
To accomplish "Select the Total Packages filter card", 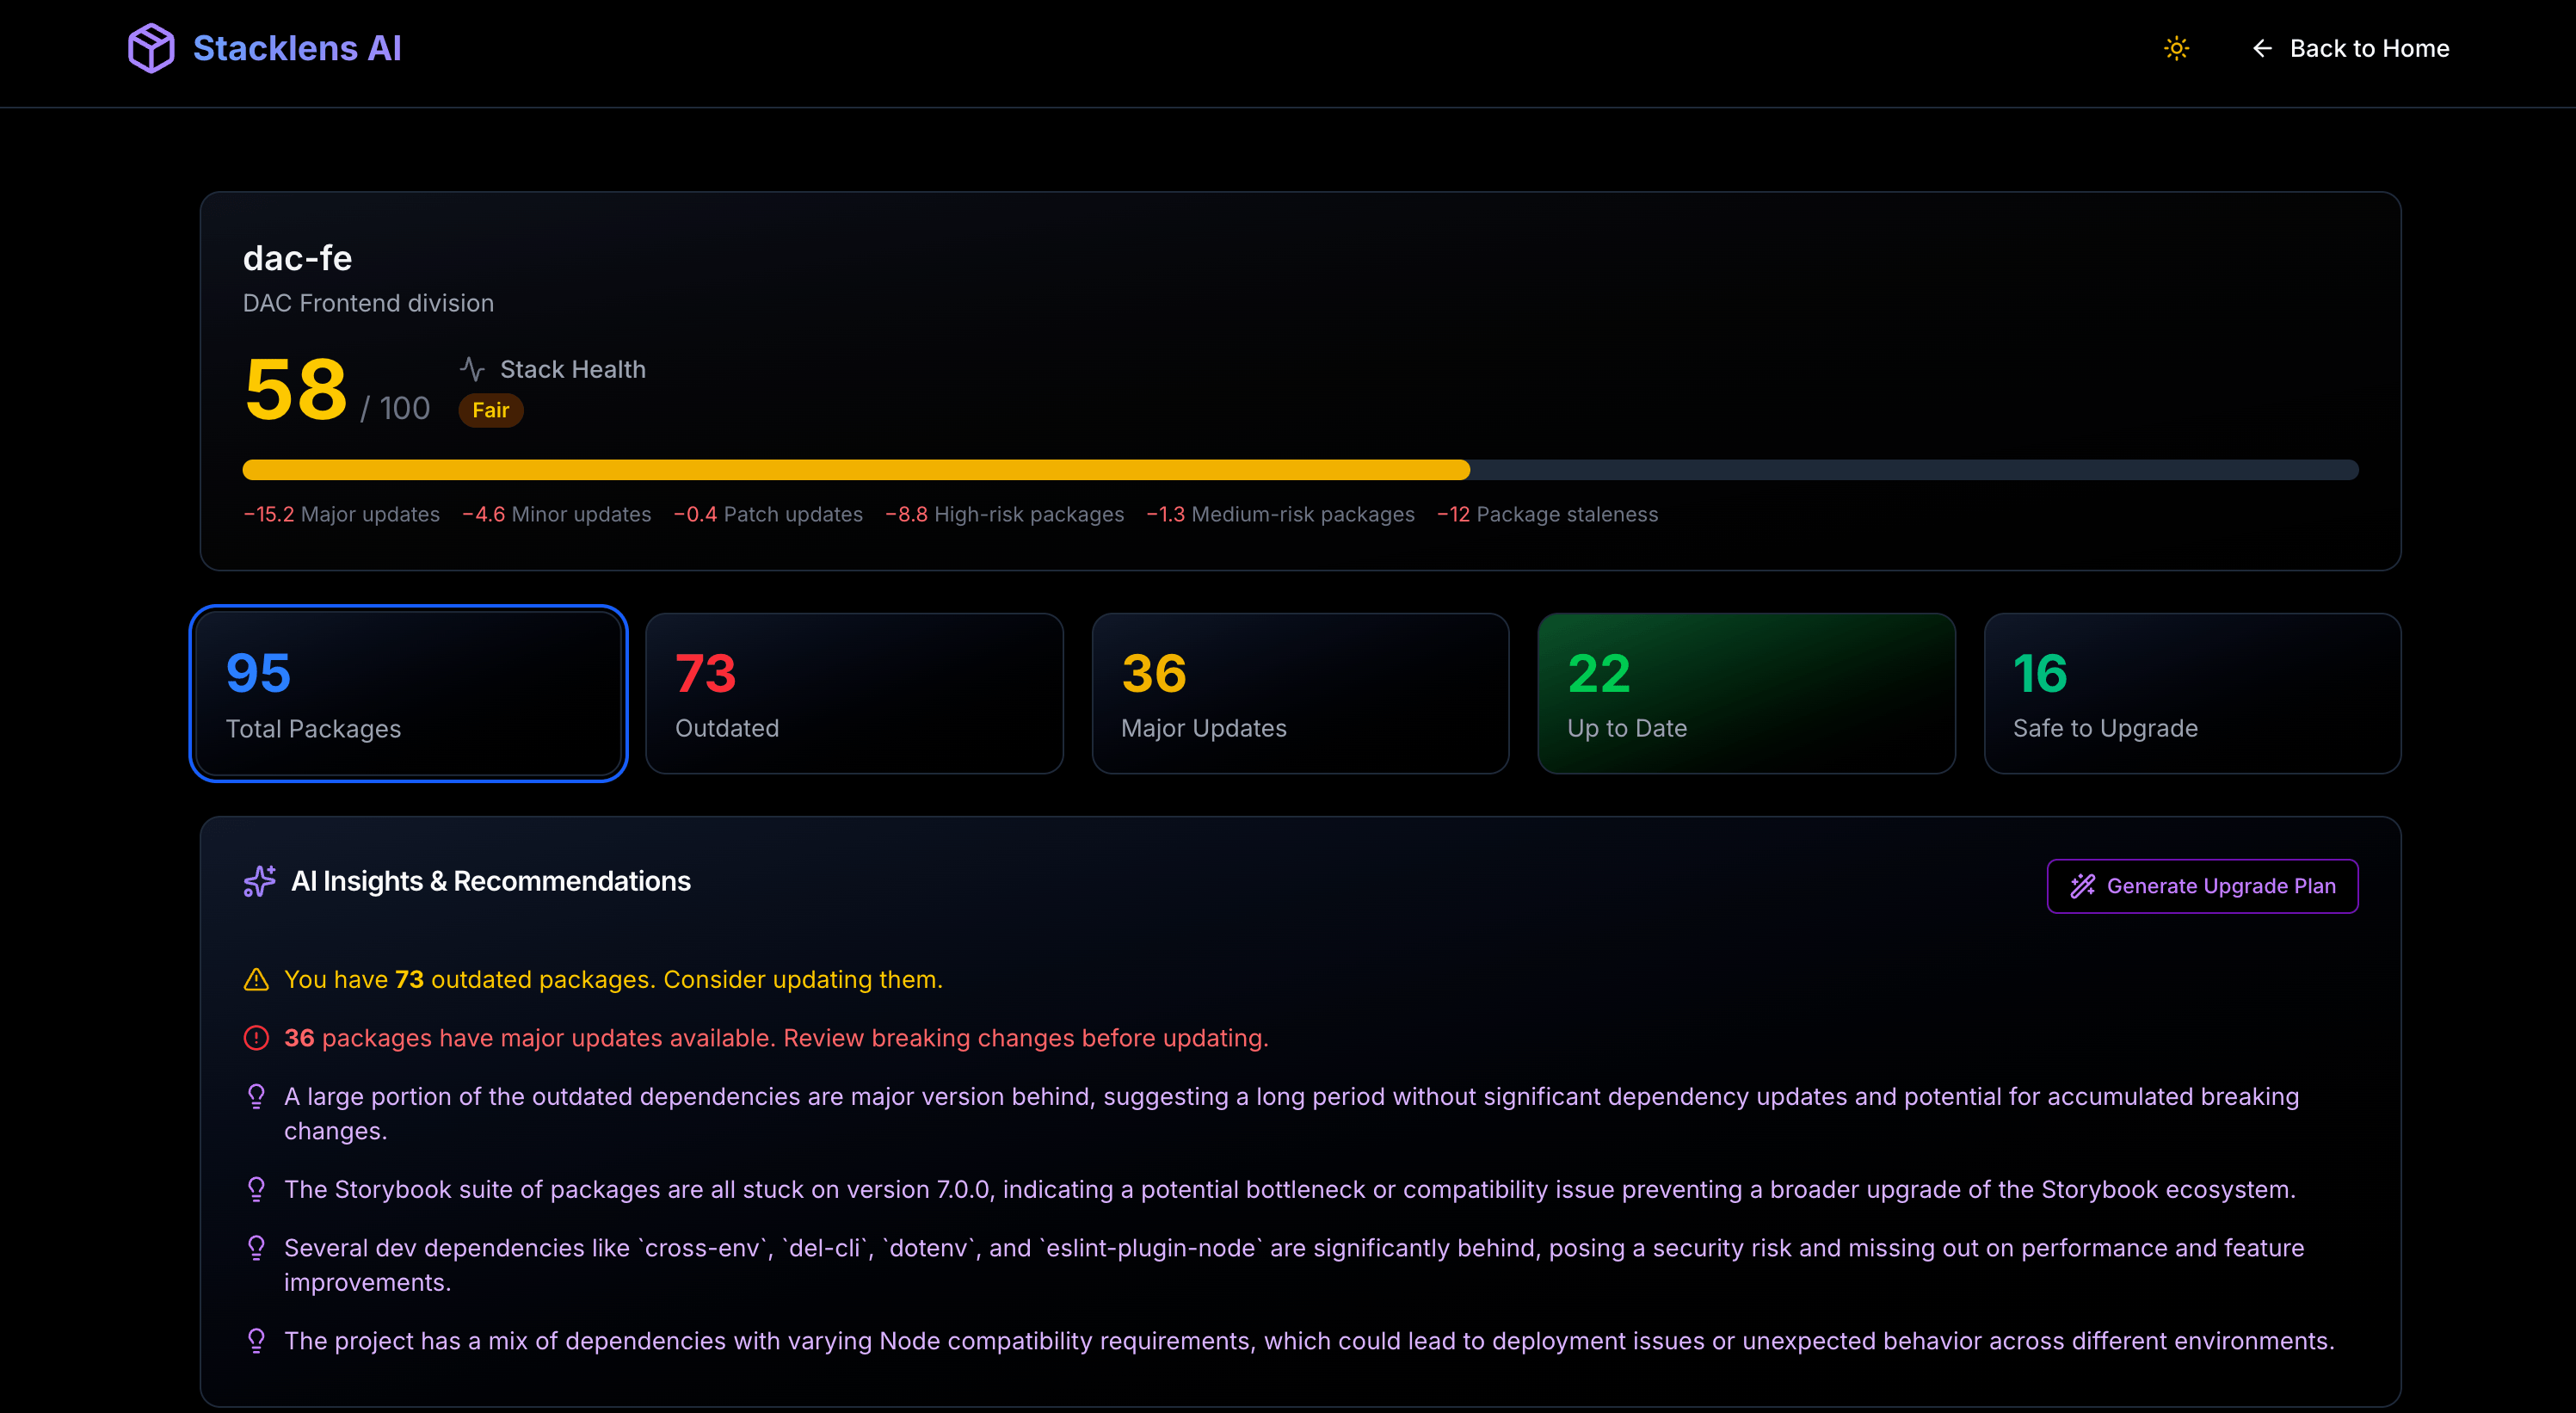I will click(408, 694).
